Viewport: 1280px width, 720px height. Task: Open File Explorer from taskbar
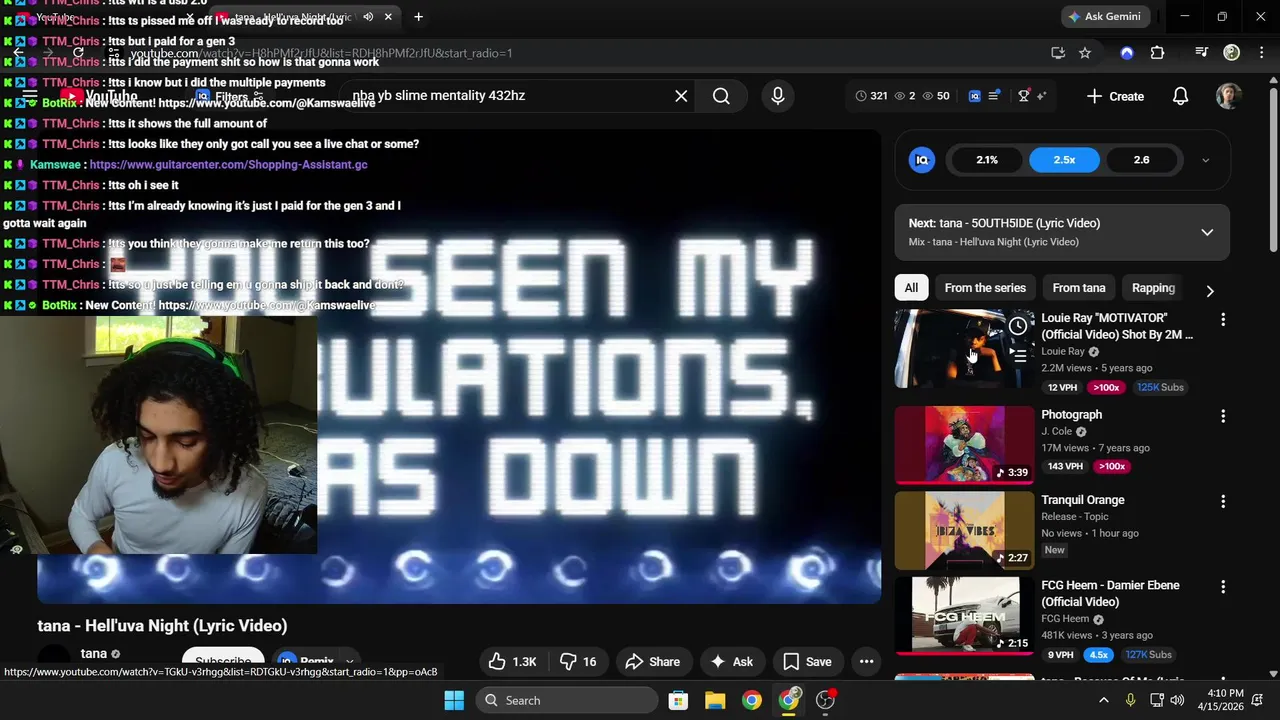pyautogui.click(x=715, y=700)
